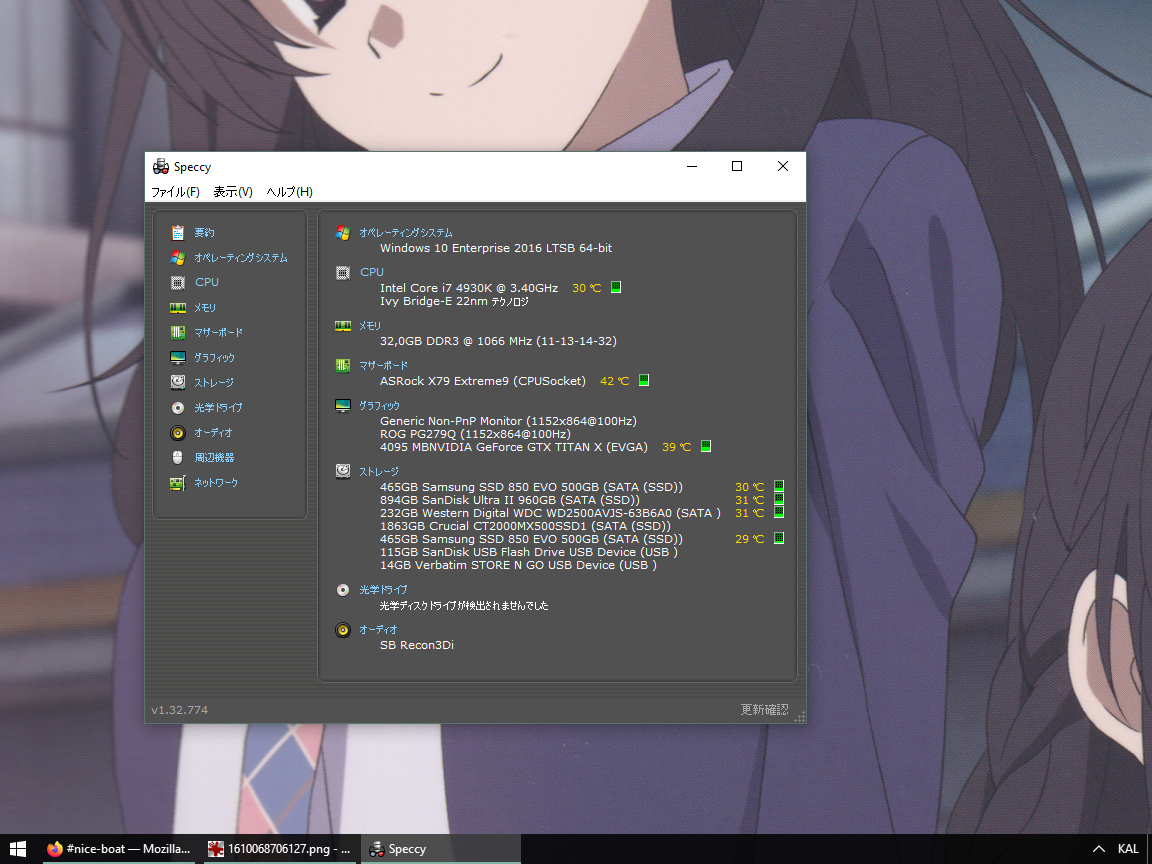Screen dimensions: 1152x864
Task: Open the メモリ heading link in summary
Action: pos(370,325)
